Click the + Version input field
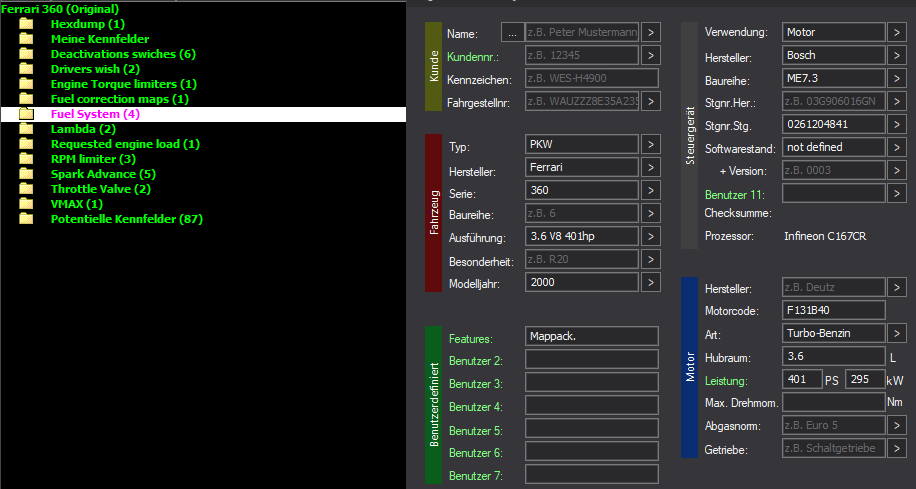 (834, 170)
